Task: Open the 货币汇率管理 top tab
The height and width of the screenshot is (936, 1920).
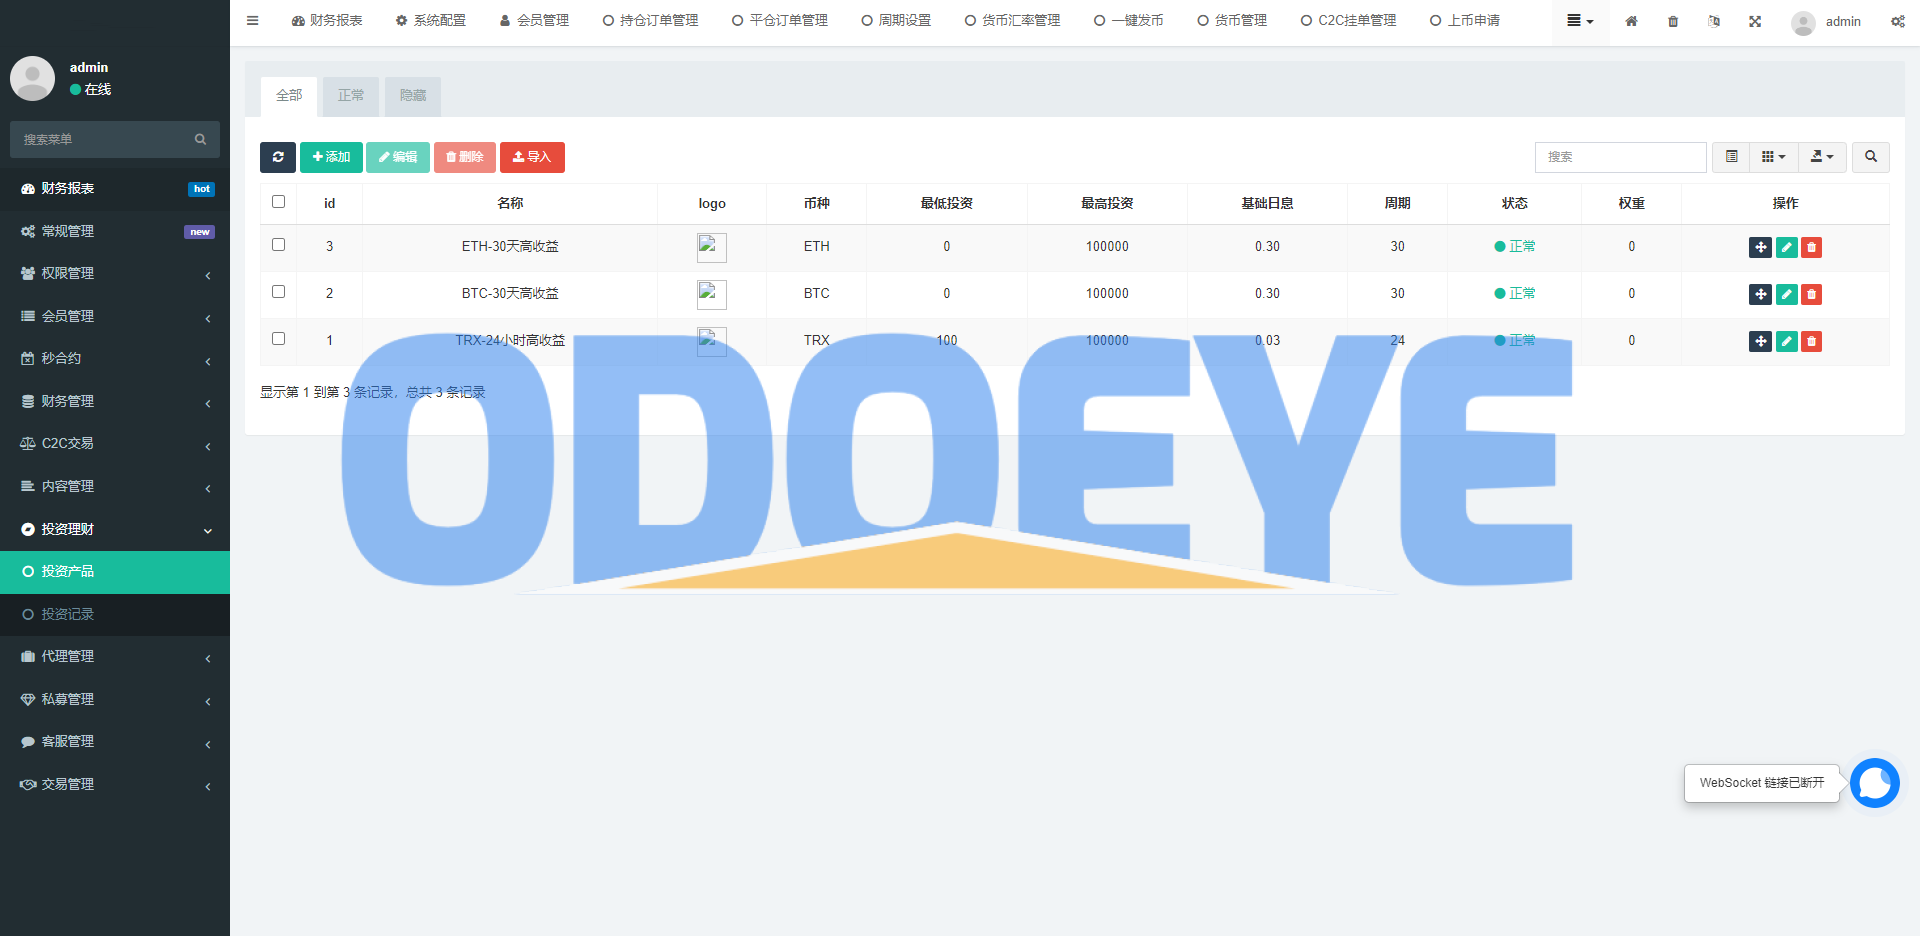Action: pyautogui.click(x=1012, y=21)
